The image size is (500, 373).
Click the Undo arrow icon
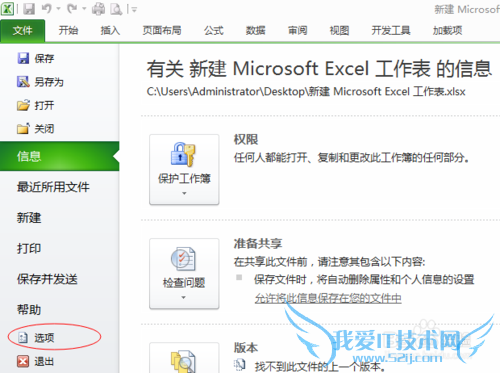click(x=47, y=9)
